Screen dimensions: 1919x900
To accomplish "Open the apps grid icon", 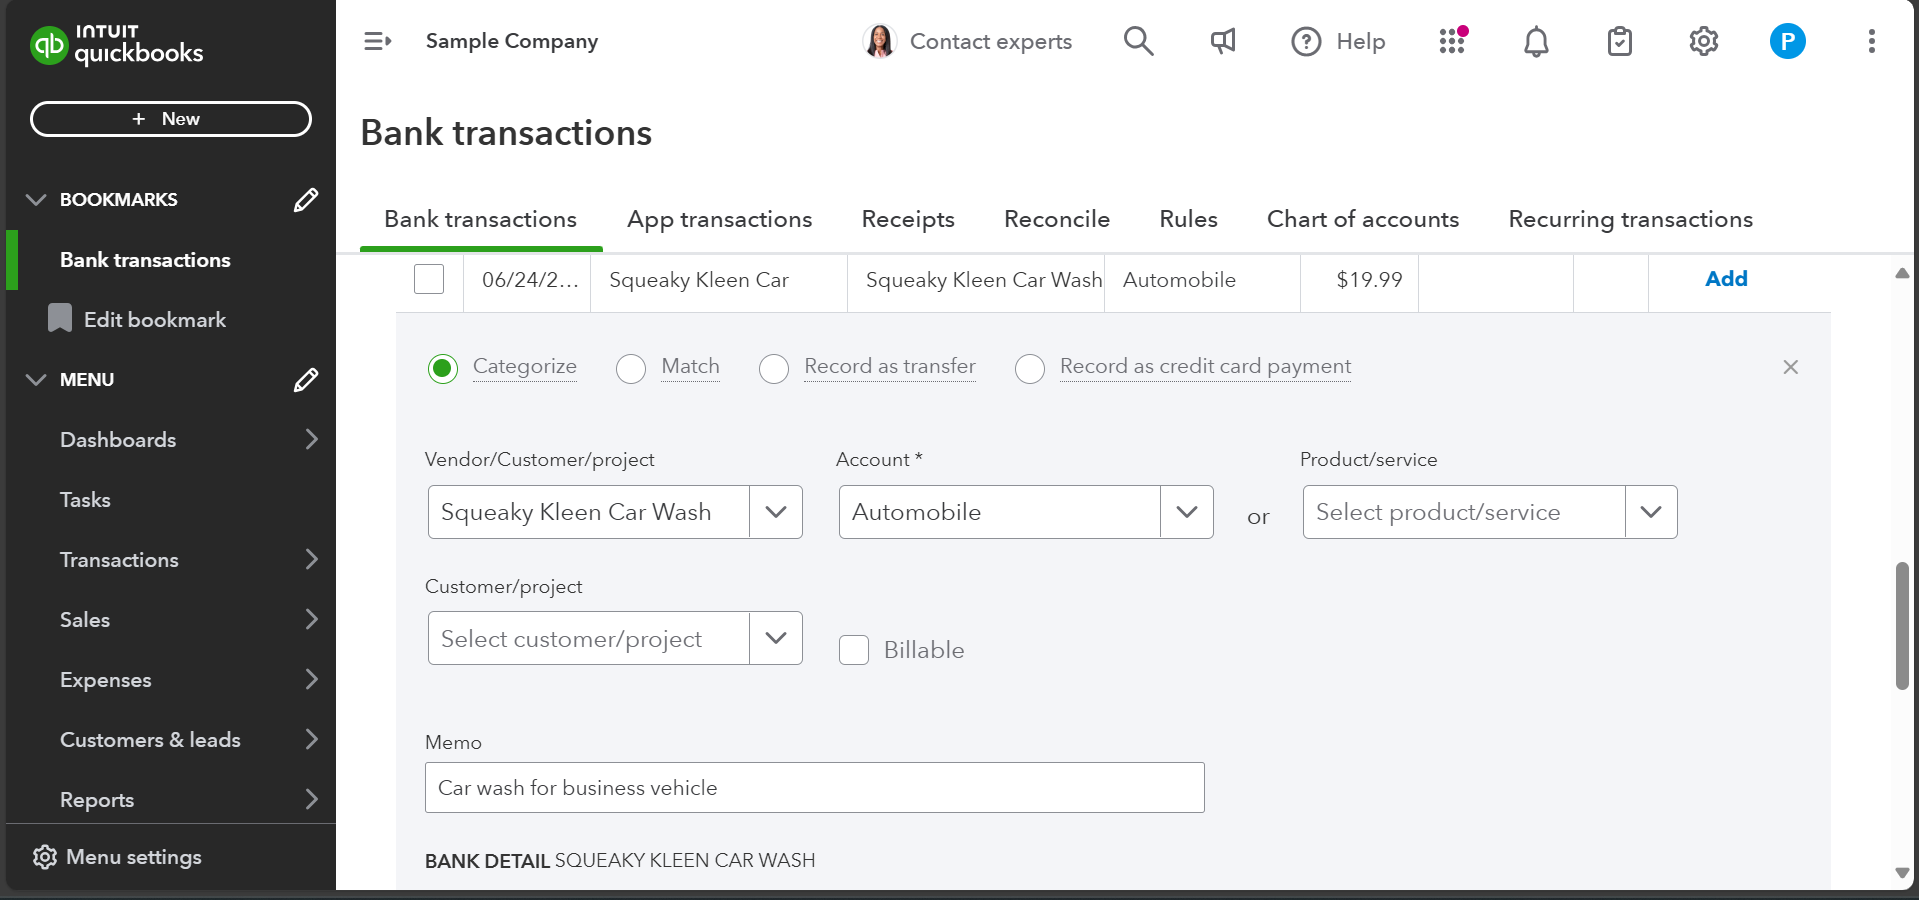I will tap(1452, 41).
